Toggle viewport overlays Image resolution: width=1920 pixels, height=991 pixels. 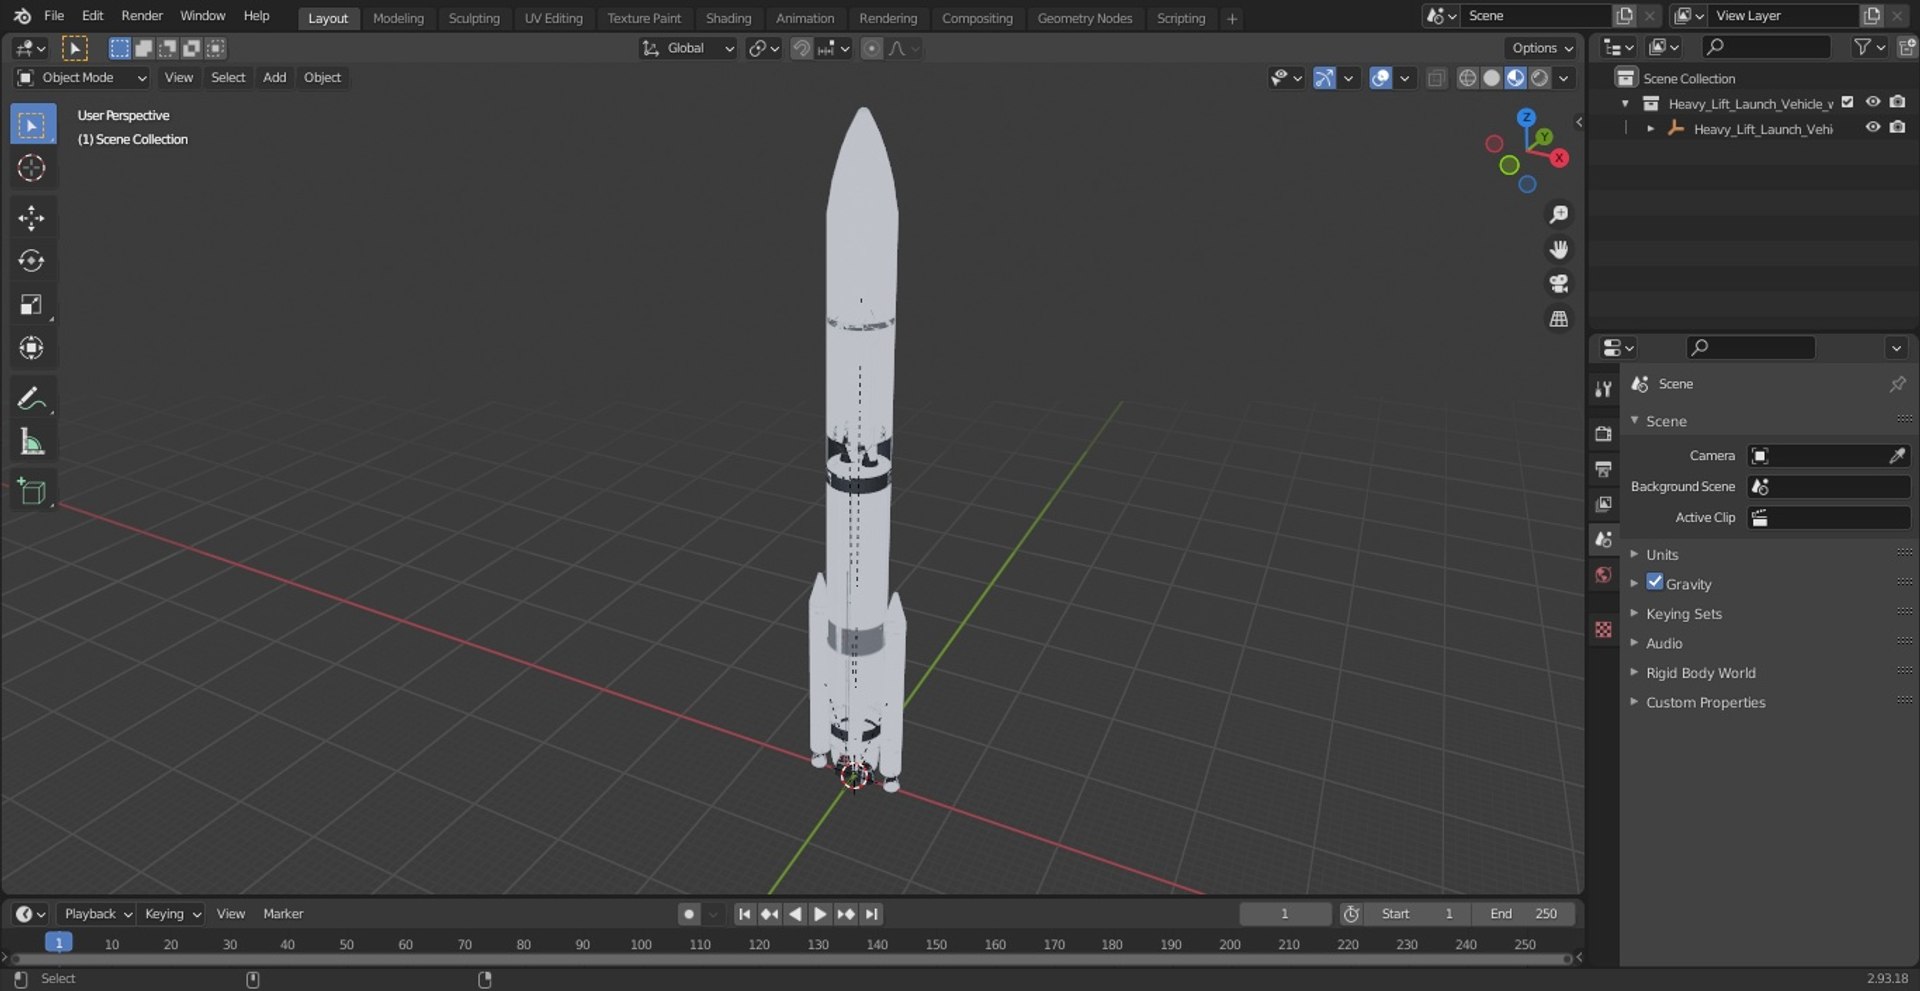tap(1381, 78)
